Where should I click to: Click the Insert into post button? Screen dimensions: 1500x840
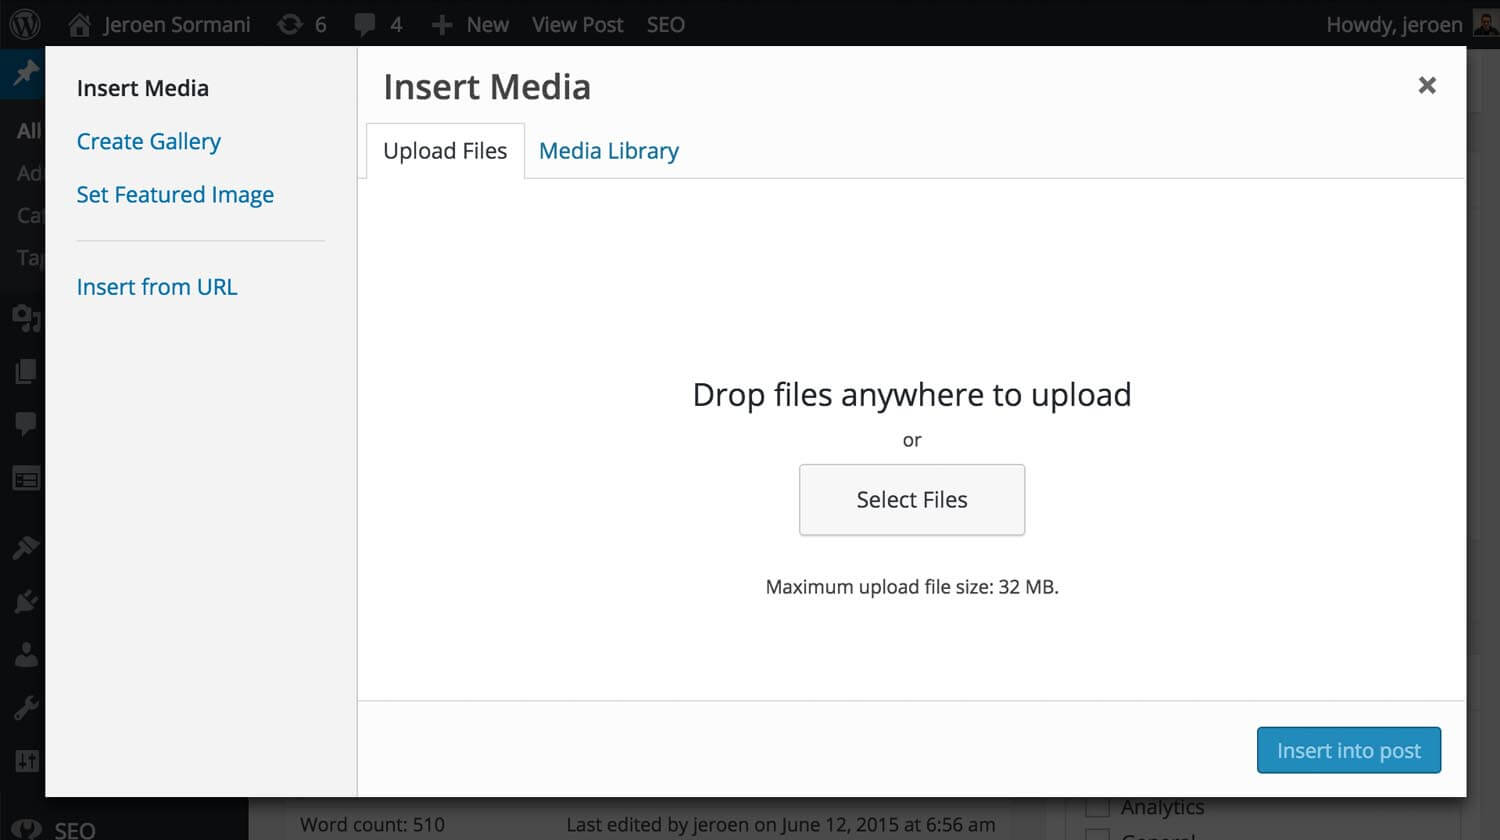coord(1348,750)
